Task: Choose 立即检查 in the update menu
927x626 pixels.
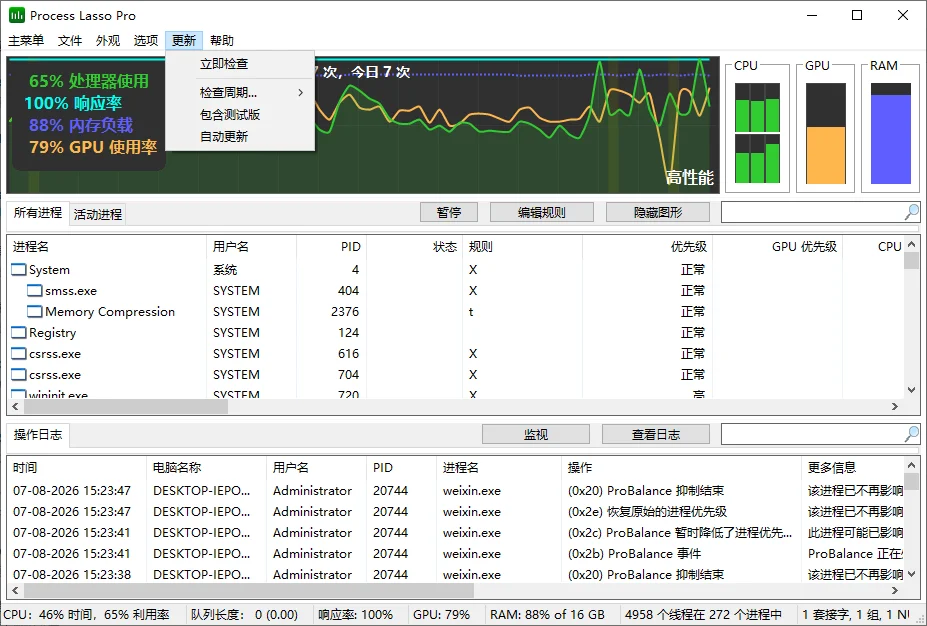Action: click(x=239, y=64)
